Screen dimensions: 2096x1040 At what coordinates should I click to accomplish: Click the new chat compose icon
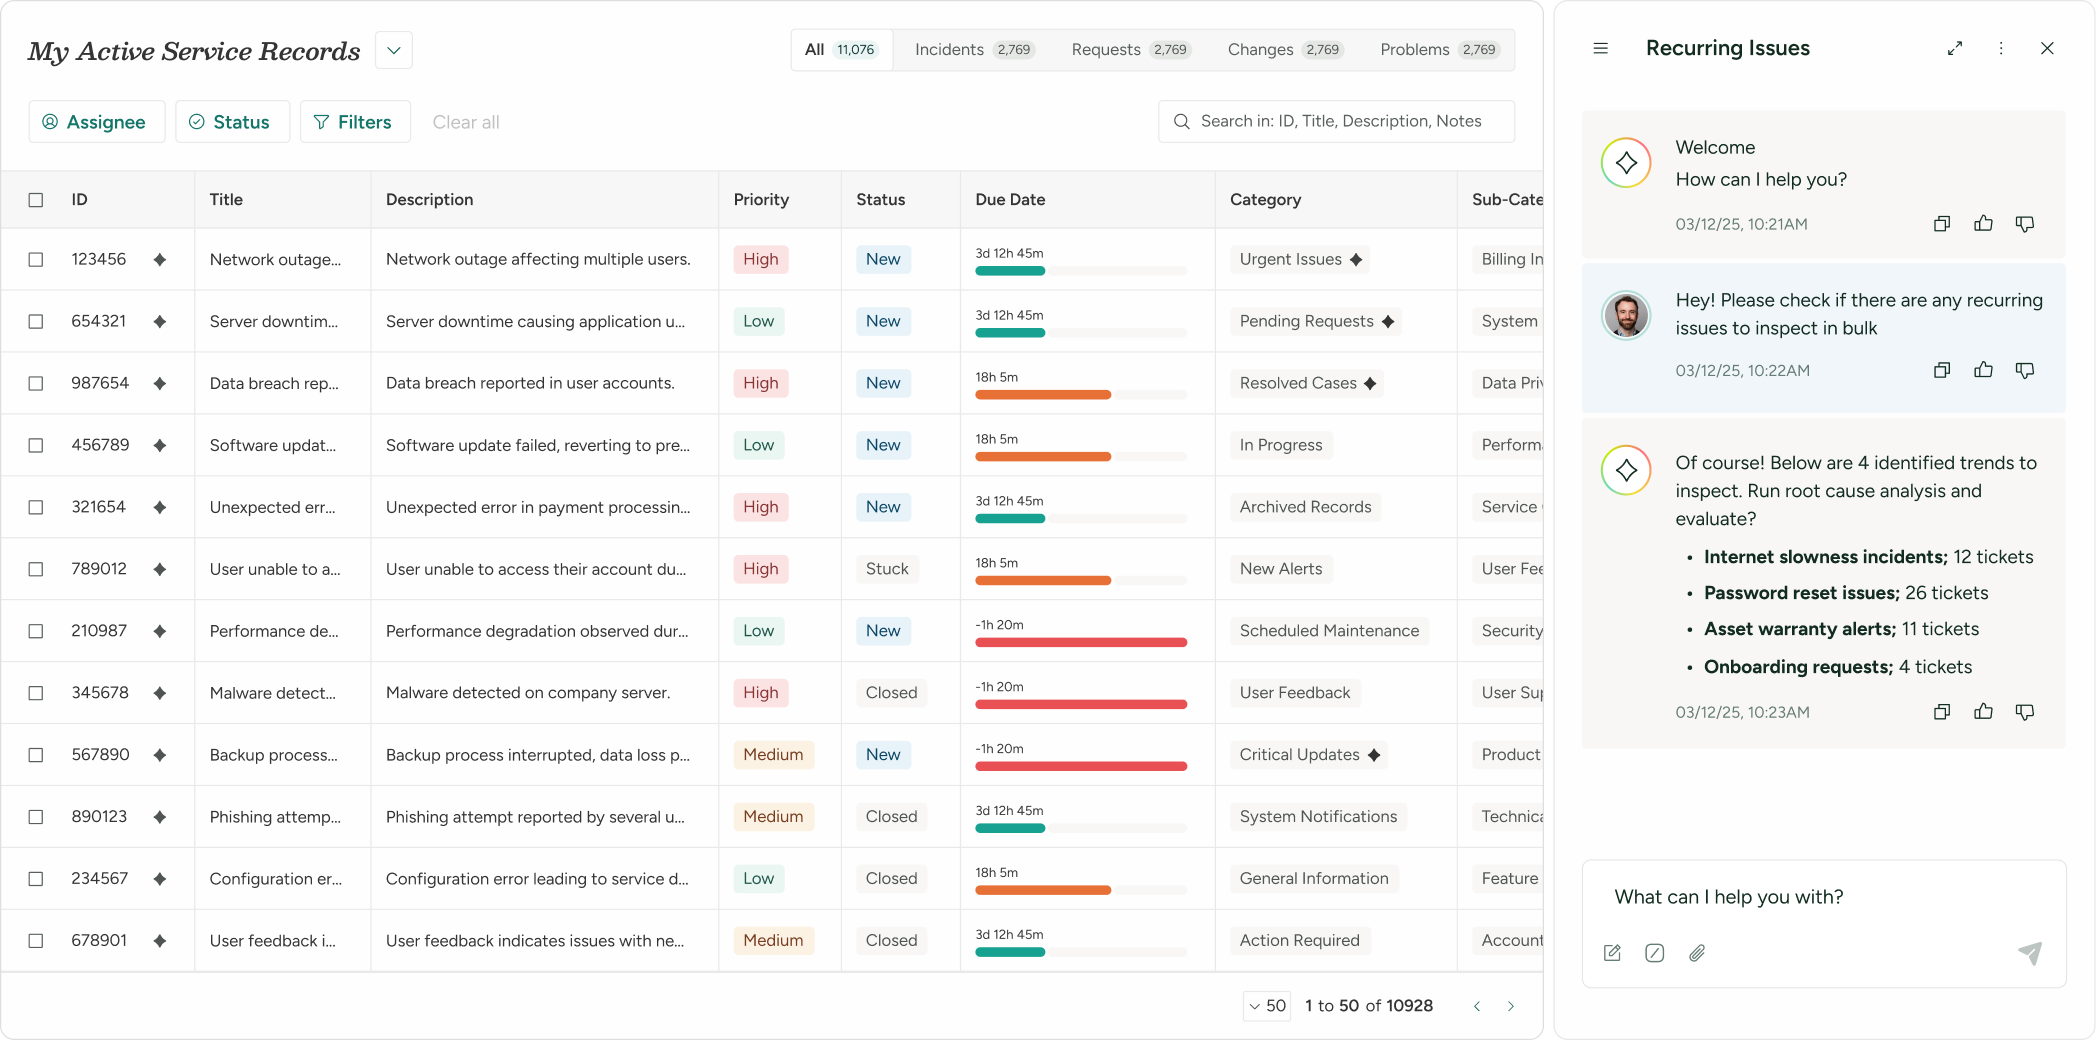click(1612, 953)
